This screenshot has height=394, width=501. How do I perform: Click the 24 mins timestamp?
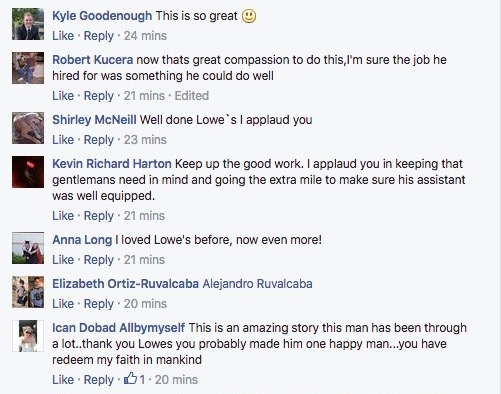145,36
